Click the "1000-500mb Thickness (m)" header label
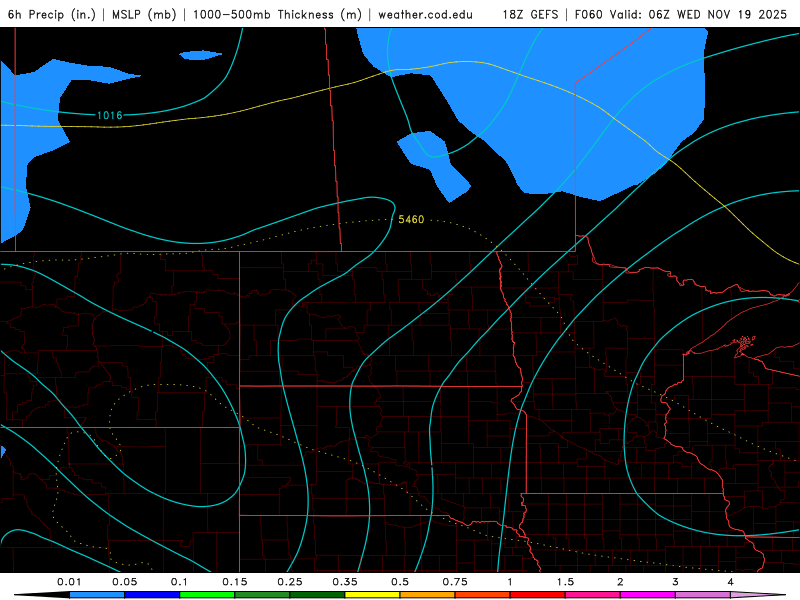Image resolution: width=800 pixels, height=600 pixels. (x=277, y=14)
